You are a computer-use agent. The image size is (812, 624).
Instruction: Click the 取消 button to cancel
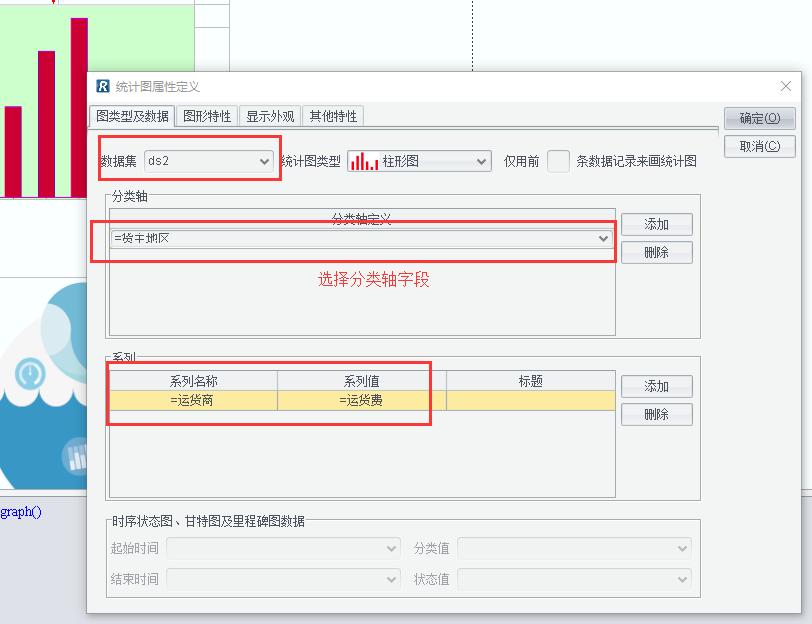coord(759,146)
